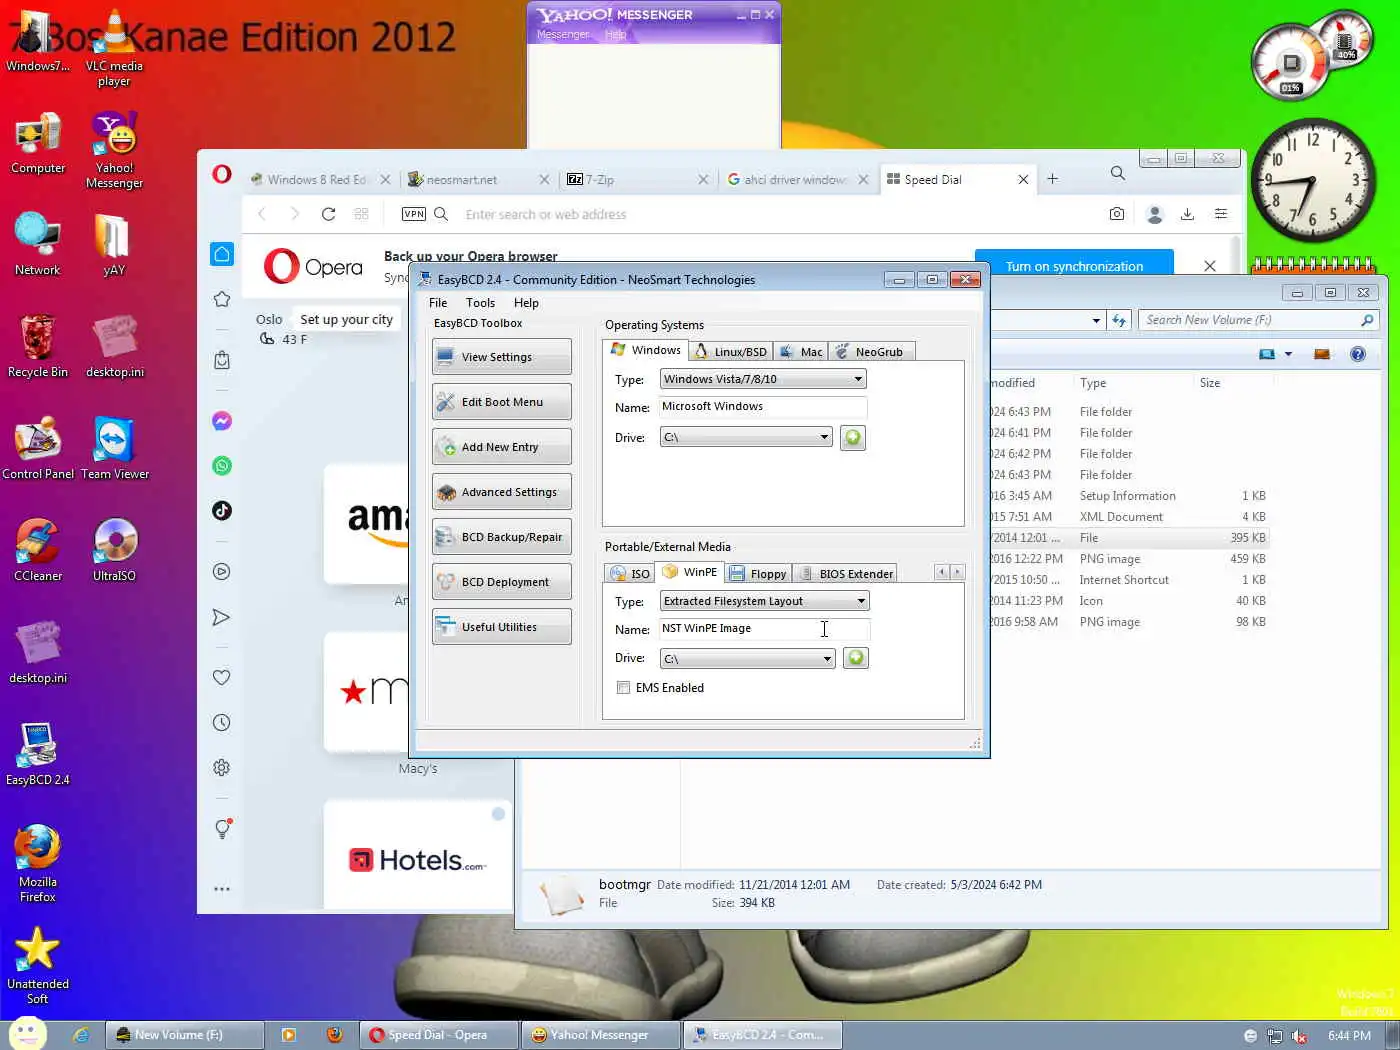
Task: Open BCD Deployment
Action: (501, 582)
